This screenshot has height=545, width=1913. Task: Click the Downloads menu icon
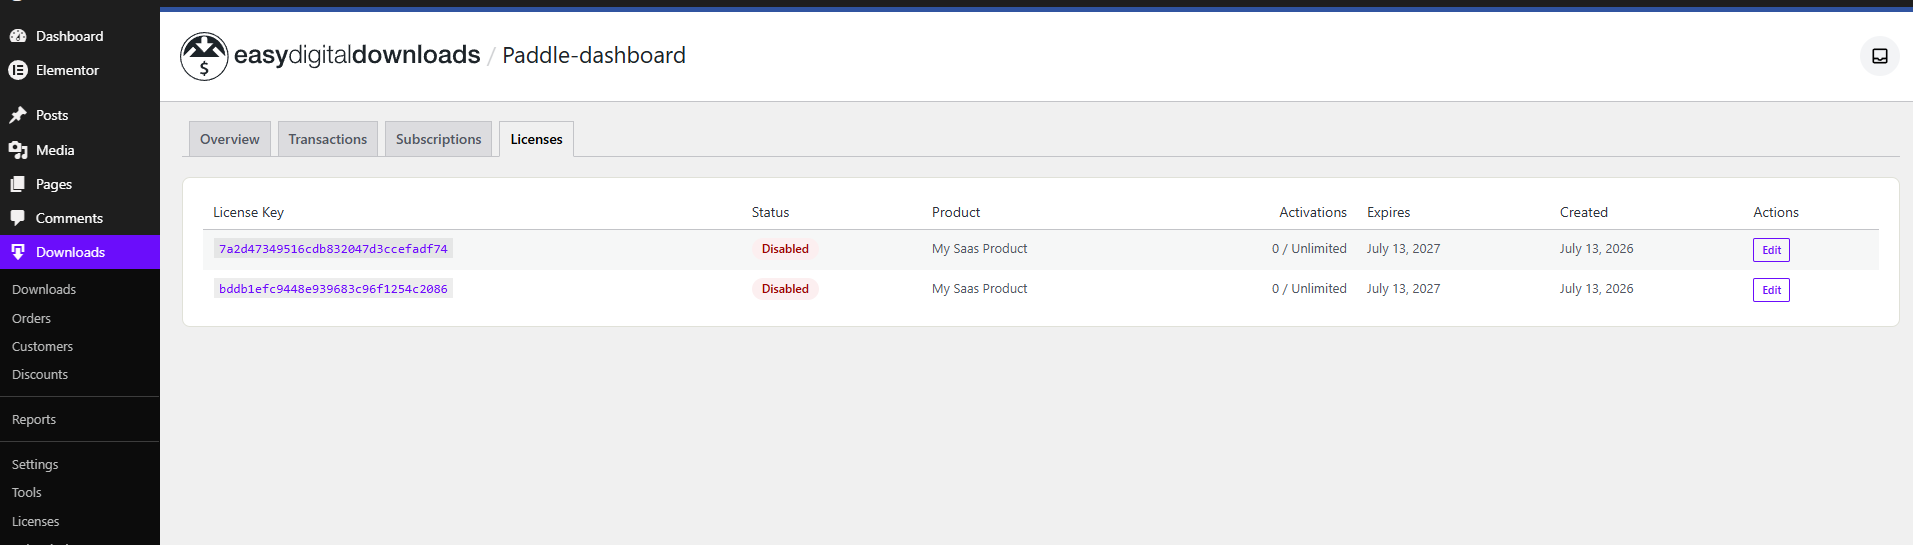18,252
